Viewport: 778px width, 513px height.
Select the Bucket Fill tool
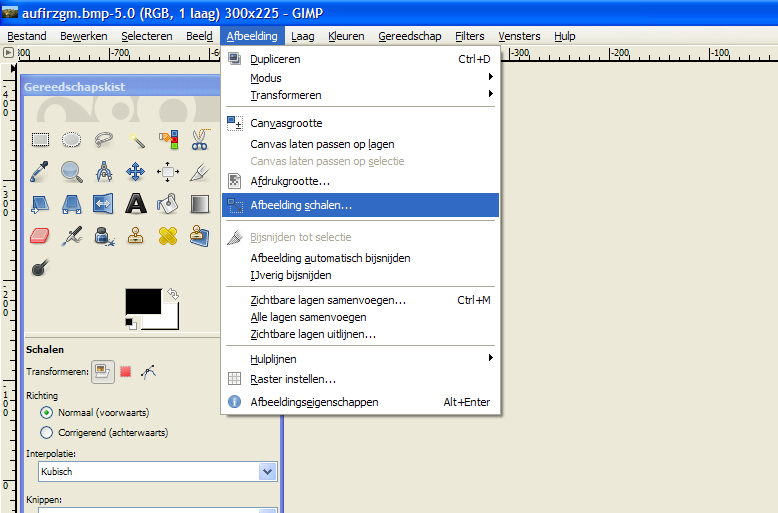(x=168, y=203)
